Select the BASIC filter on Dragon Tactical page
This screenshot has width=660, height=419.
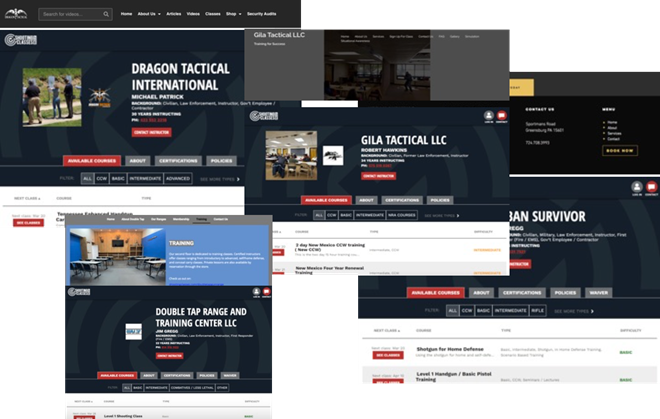point(118,179)
